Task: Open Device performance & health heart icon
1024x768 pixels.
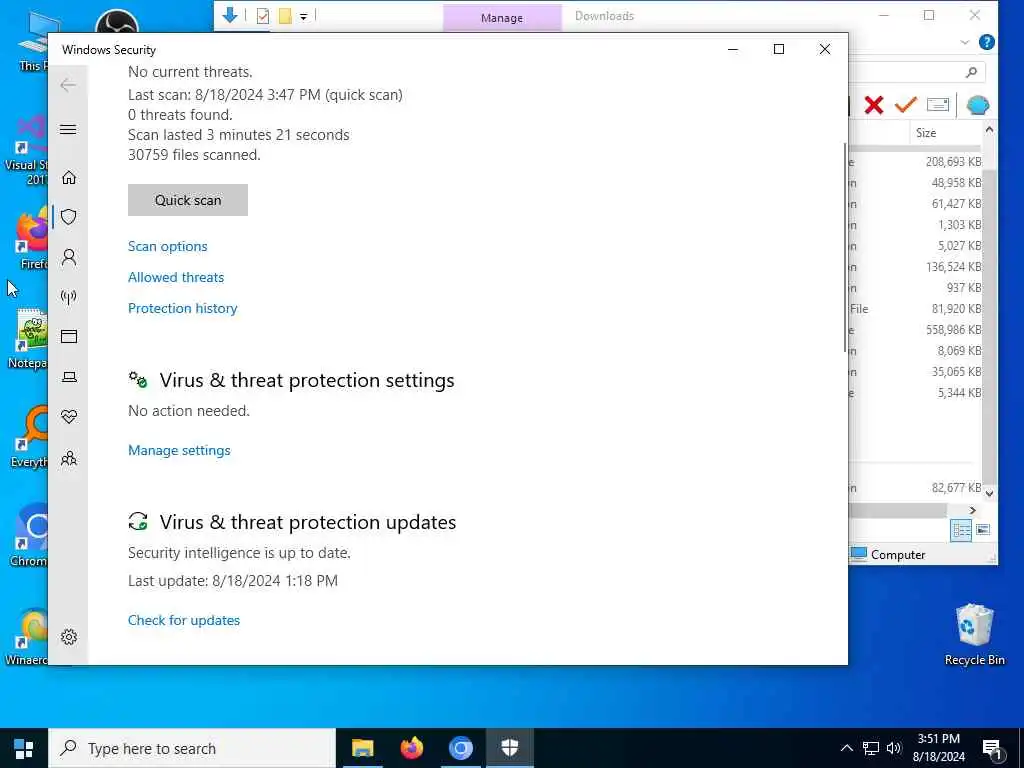Action: 69,417
